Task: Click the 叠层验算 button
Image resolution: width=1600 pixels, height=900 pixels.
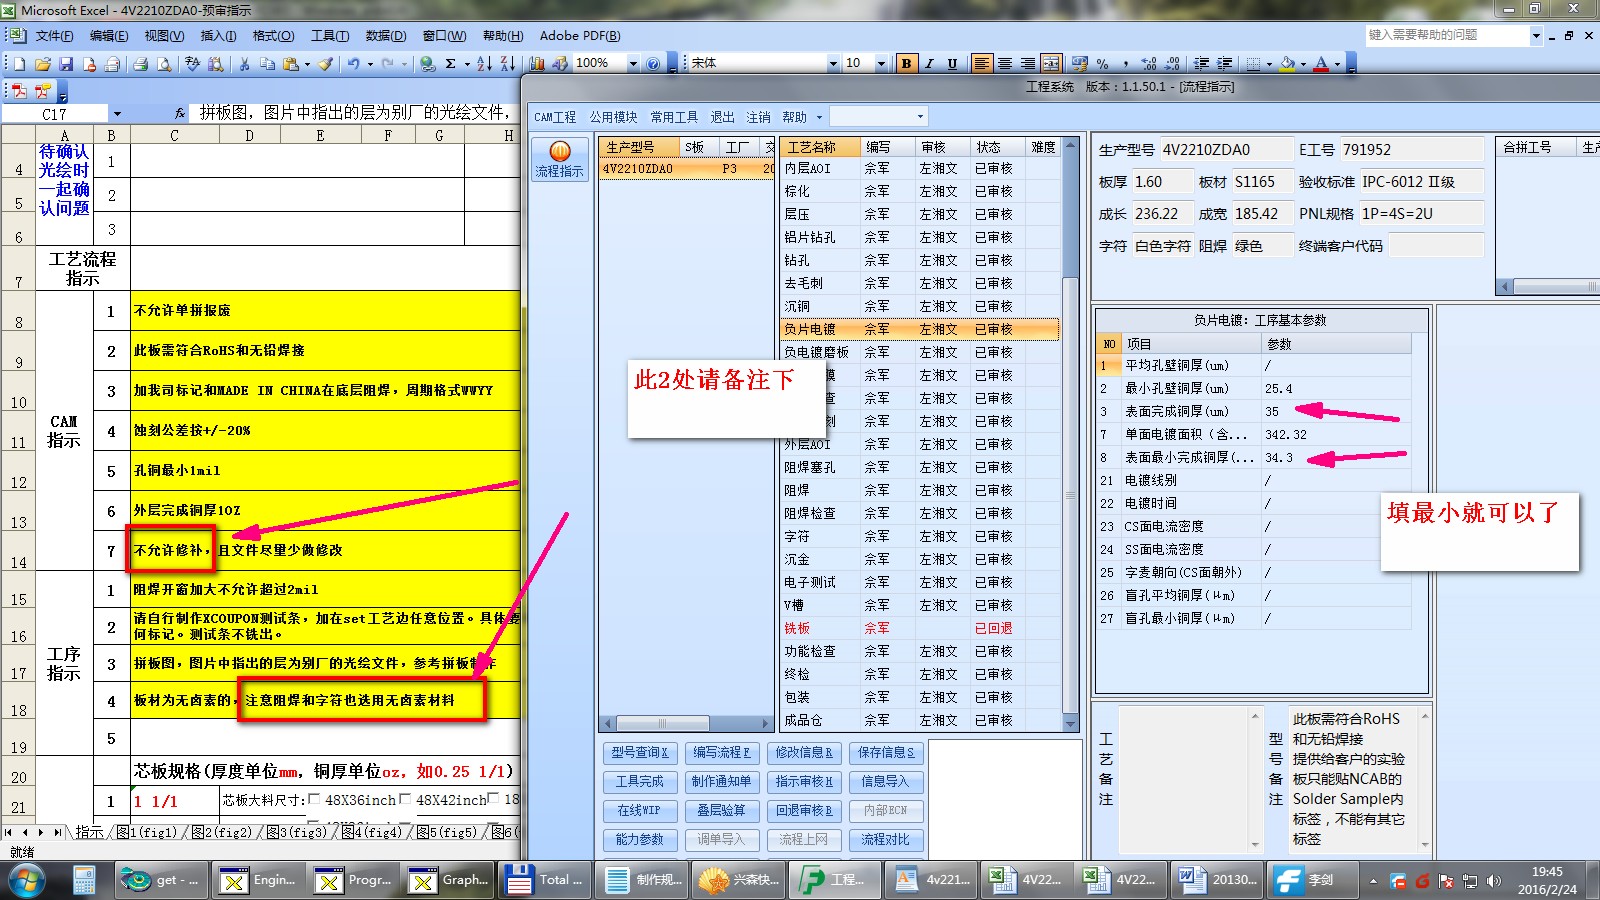Action: coord(721,810)
